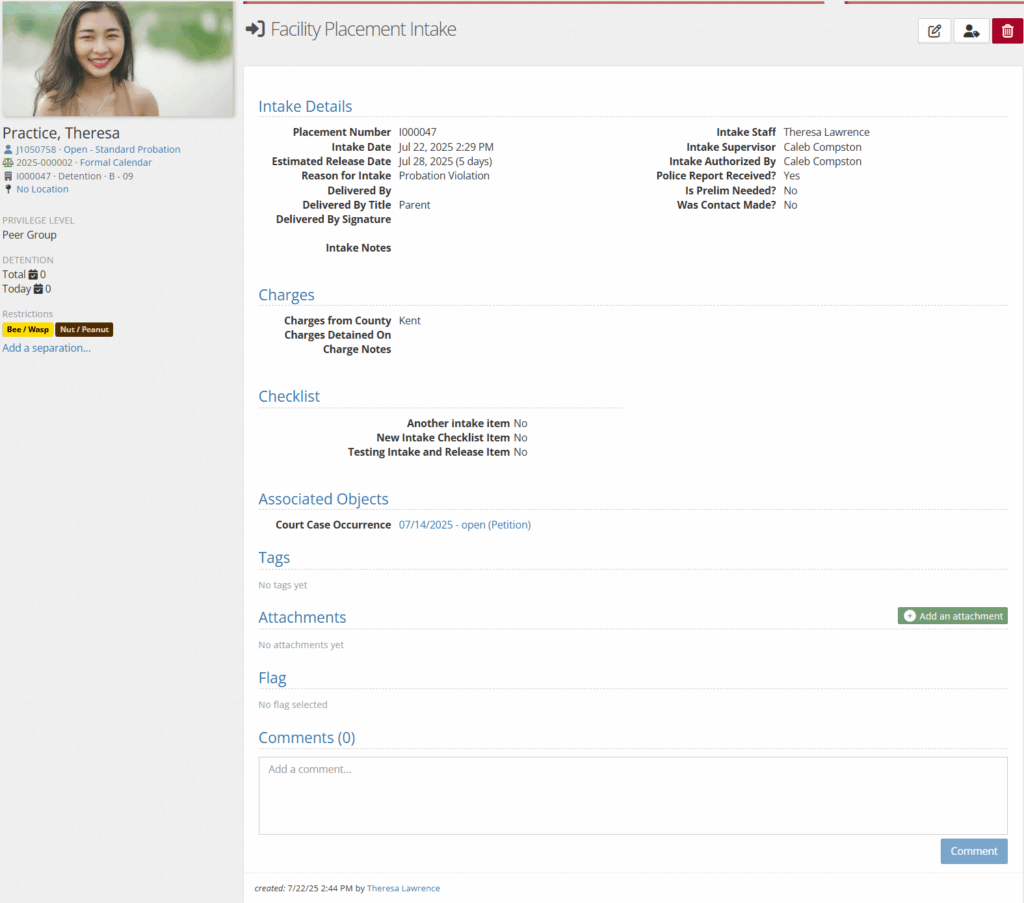This screenshot has height=903, width=1024.
Task: Click the Nut / Peanut restriction badge
Action: pos(84,330)
